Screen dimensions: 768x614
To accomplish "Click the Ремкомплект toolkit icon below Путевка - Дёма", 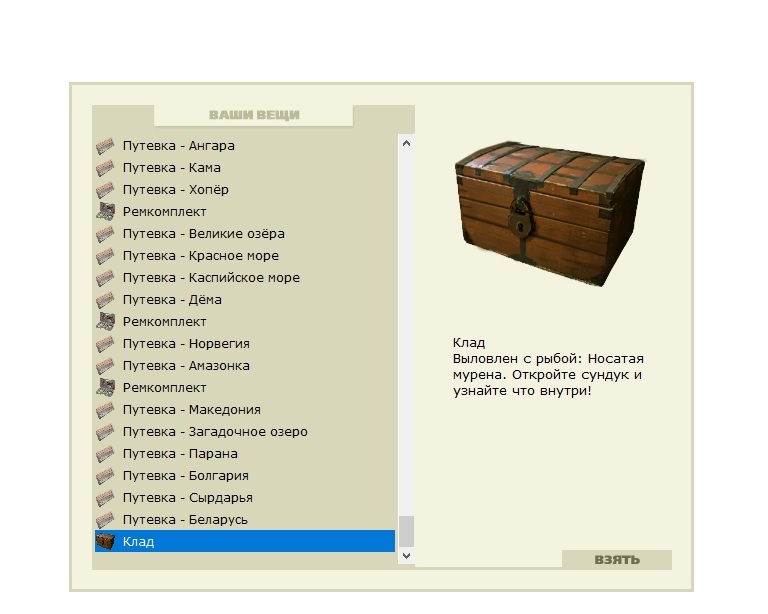I will 105,322.
